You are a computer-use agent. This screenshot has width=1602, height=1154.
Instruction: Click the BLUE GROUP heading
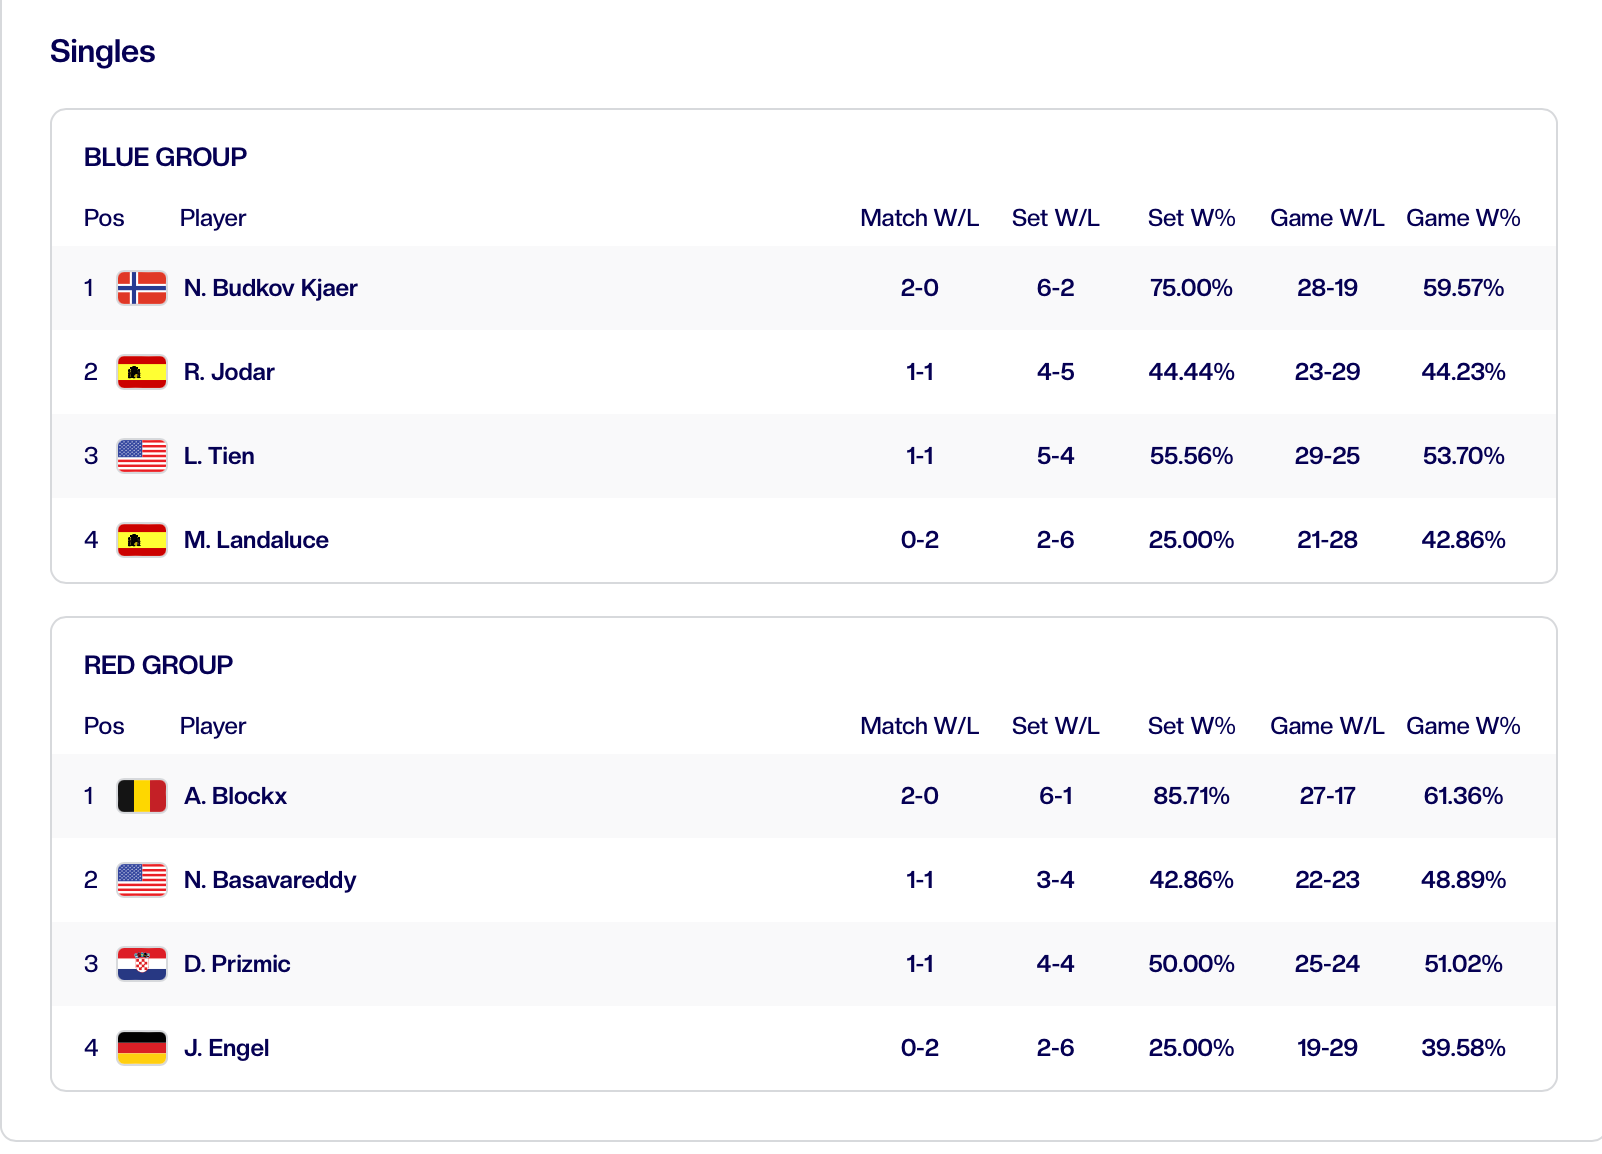click(165, 157)
